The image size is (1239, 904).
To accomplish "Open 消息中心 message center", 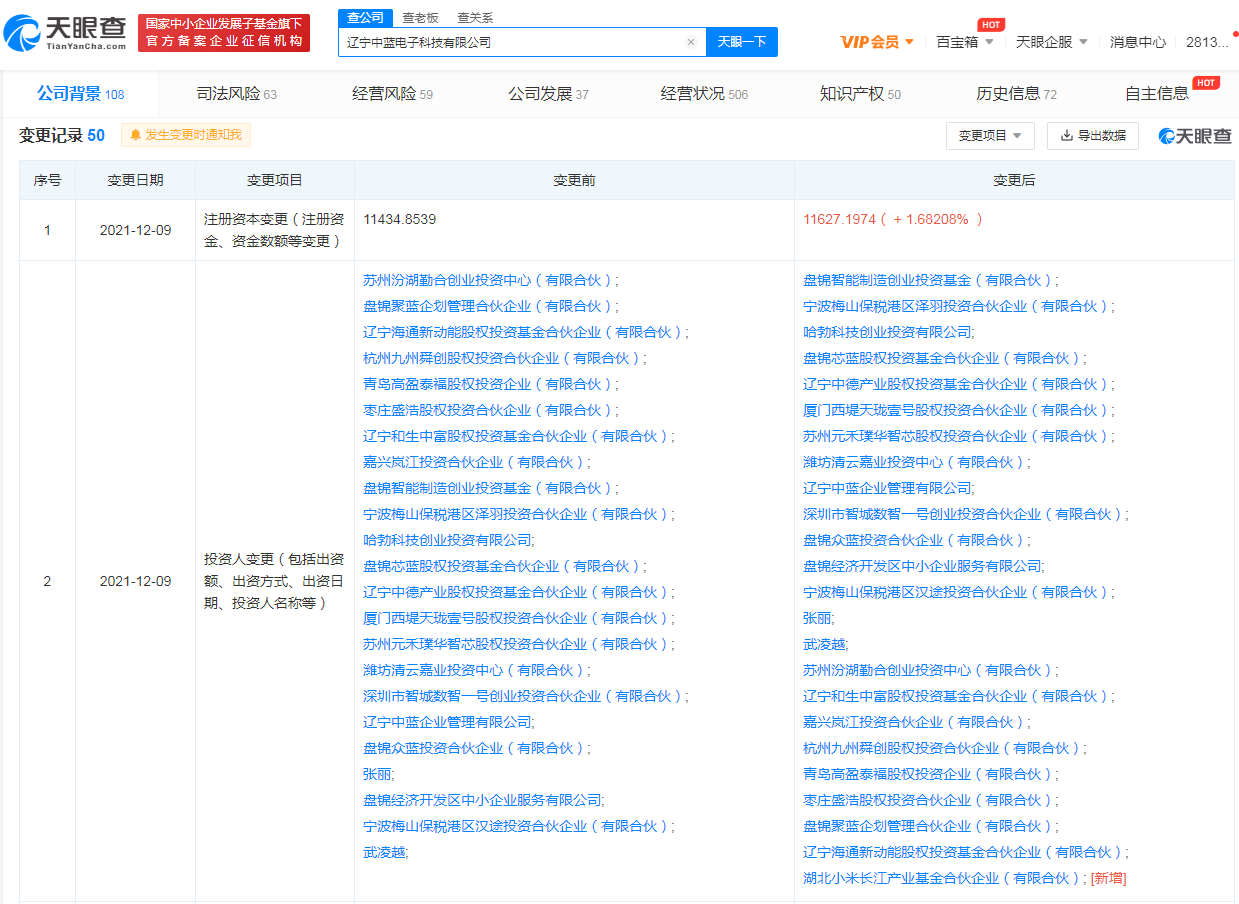I will click(x=1137, y=42).
